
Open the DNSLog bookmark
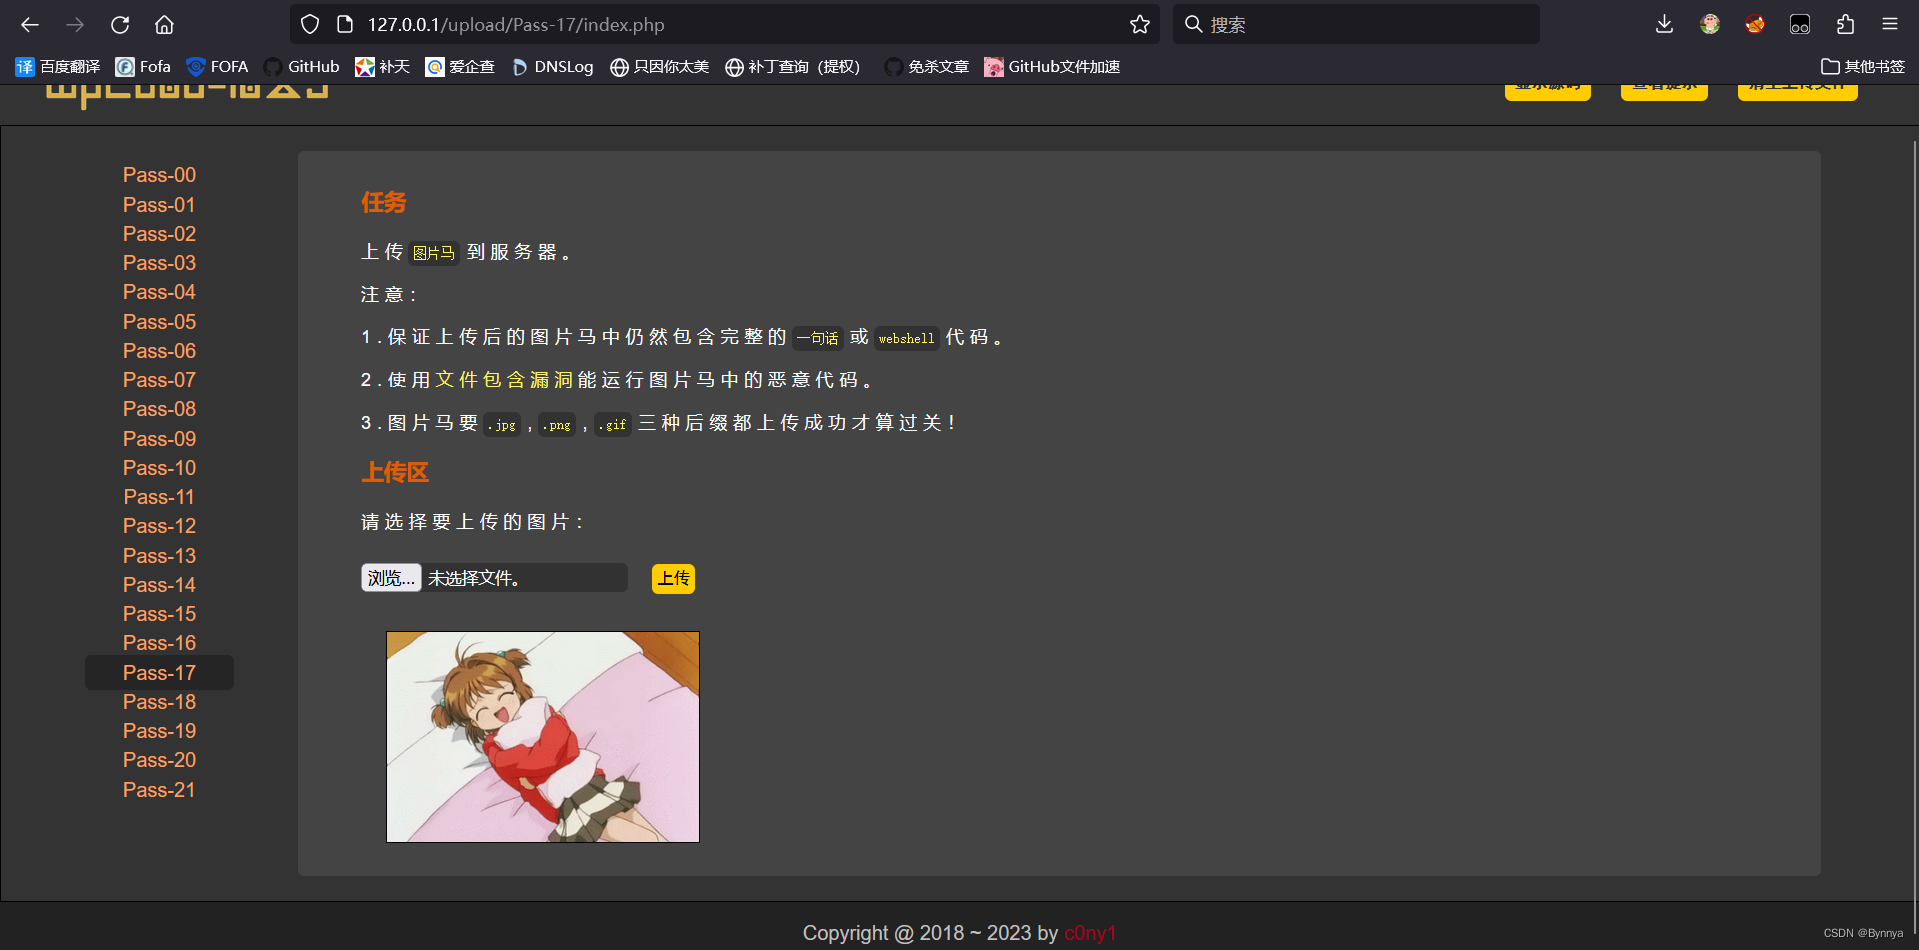pos(552,67)
